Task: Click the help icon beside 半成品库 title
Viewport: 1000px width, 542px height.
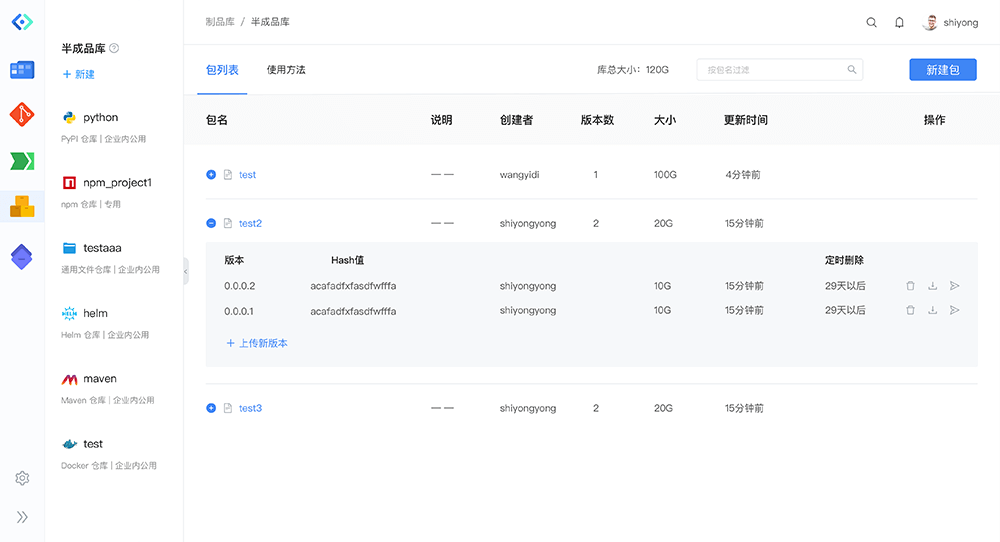Action: 114,48
